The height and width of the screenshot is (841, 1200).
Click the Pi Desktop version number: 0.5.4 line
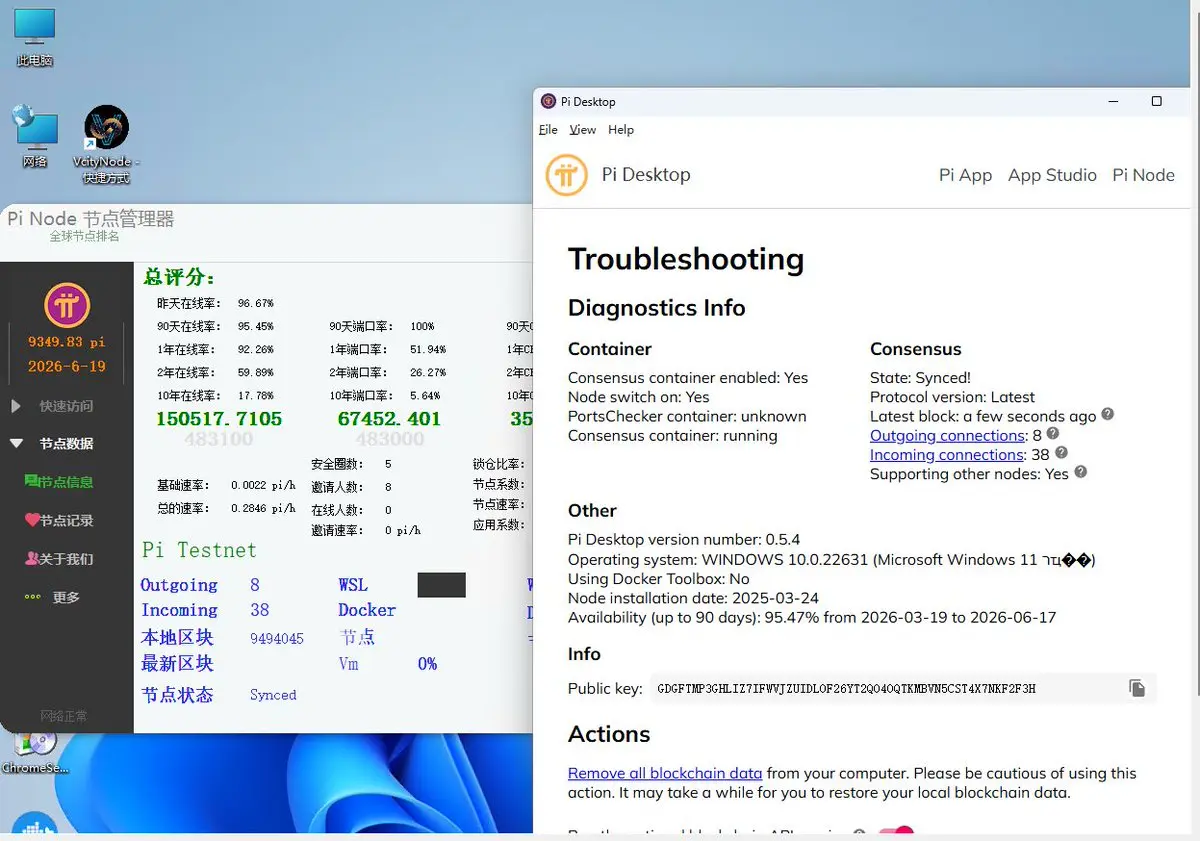point(684,540)
